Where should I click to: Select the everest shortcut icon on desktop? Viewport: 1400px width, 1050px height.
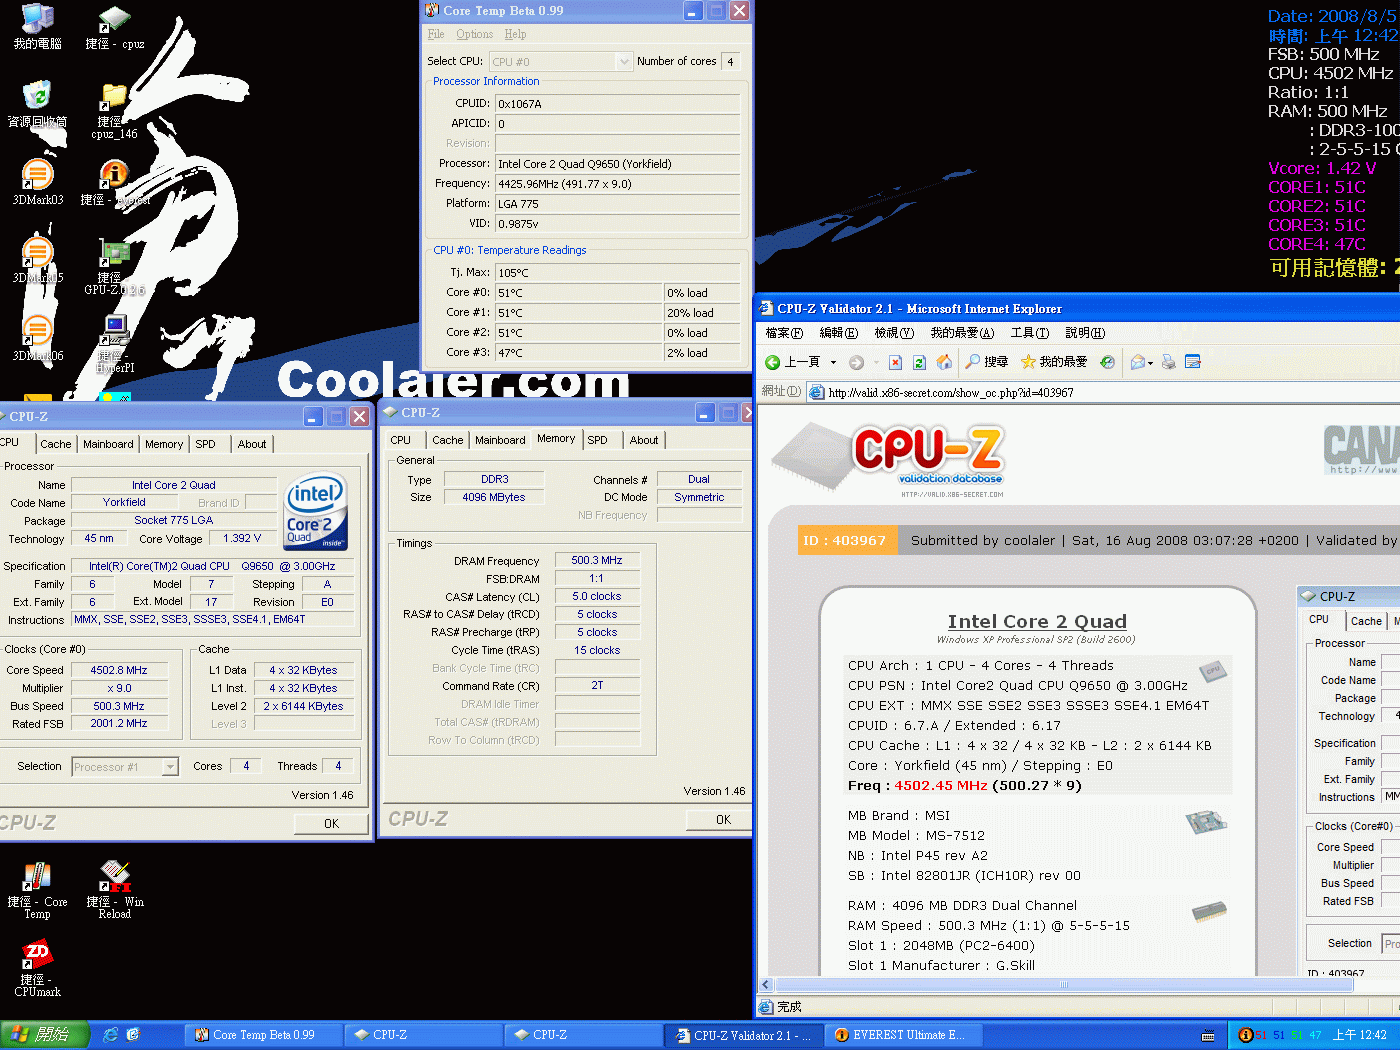[x=115, y=182]
